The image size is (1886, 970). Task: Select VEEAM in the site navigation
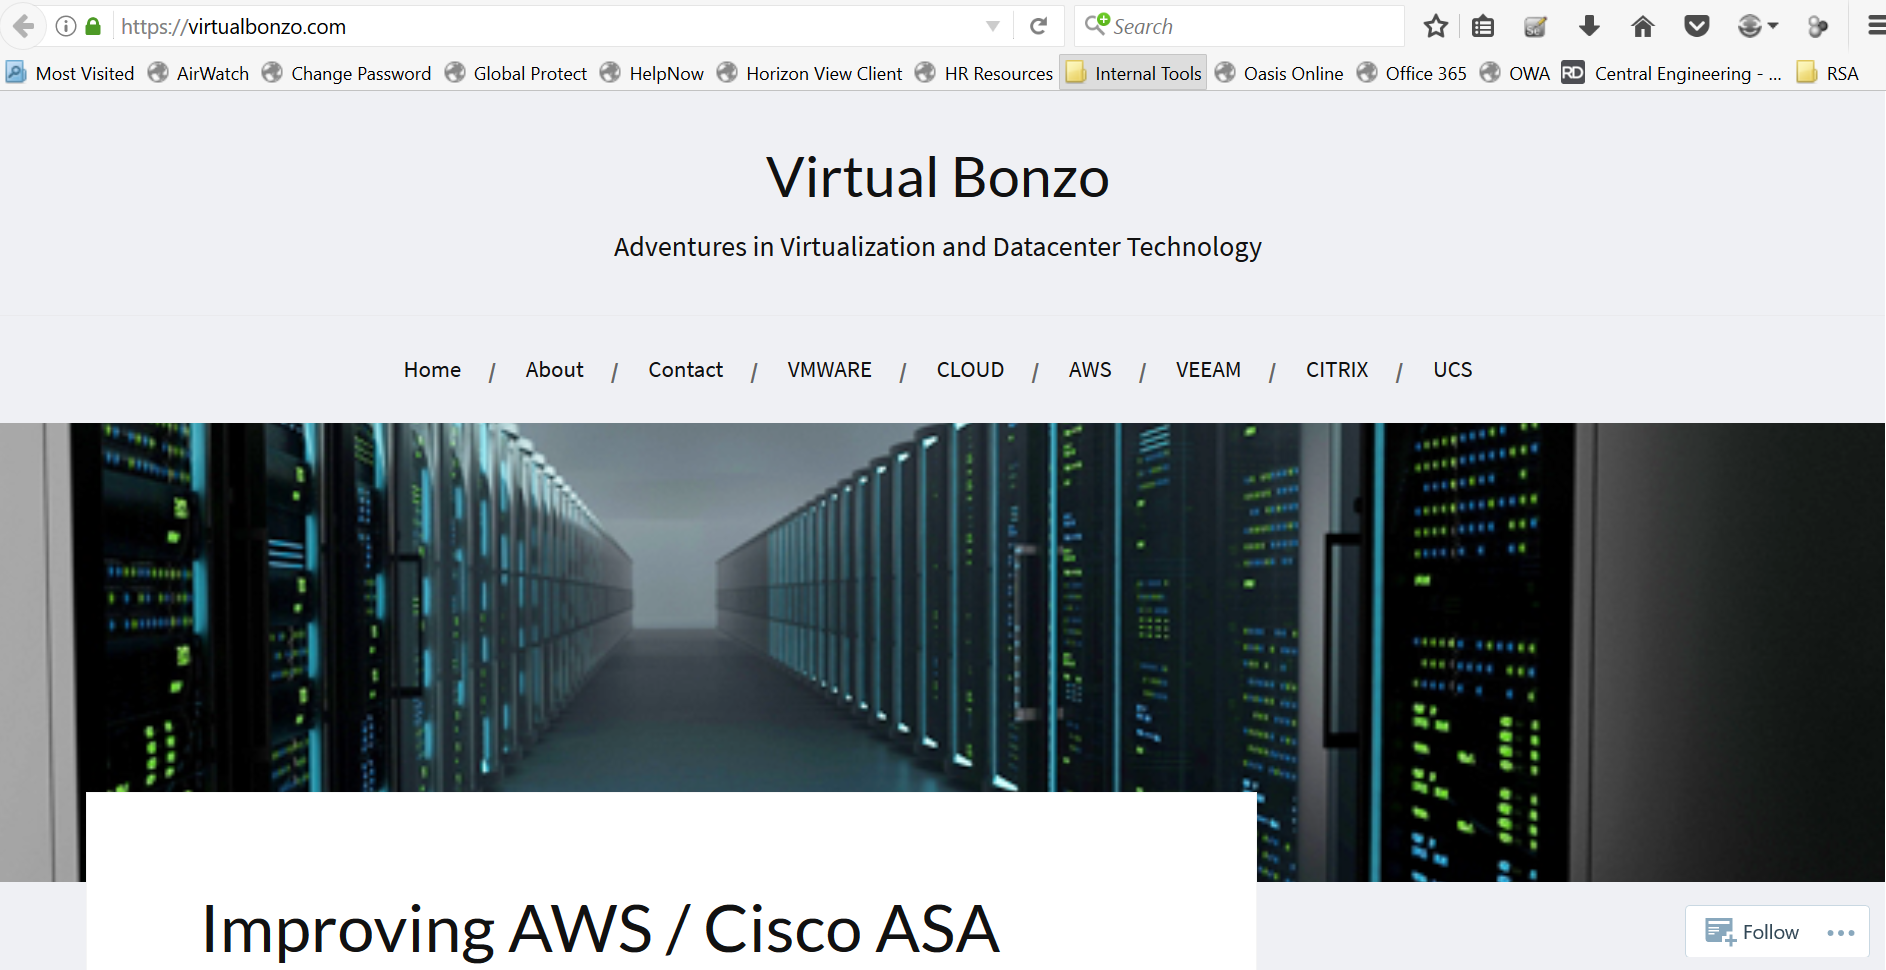point(1208,370)
